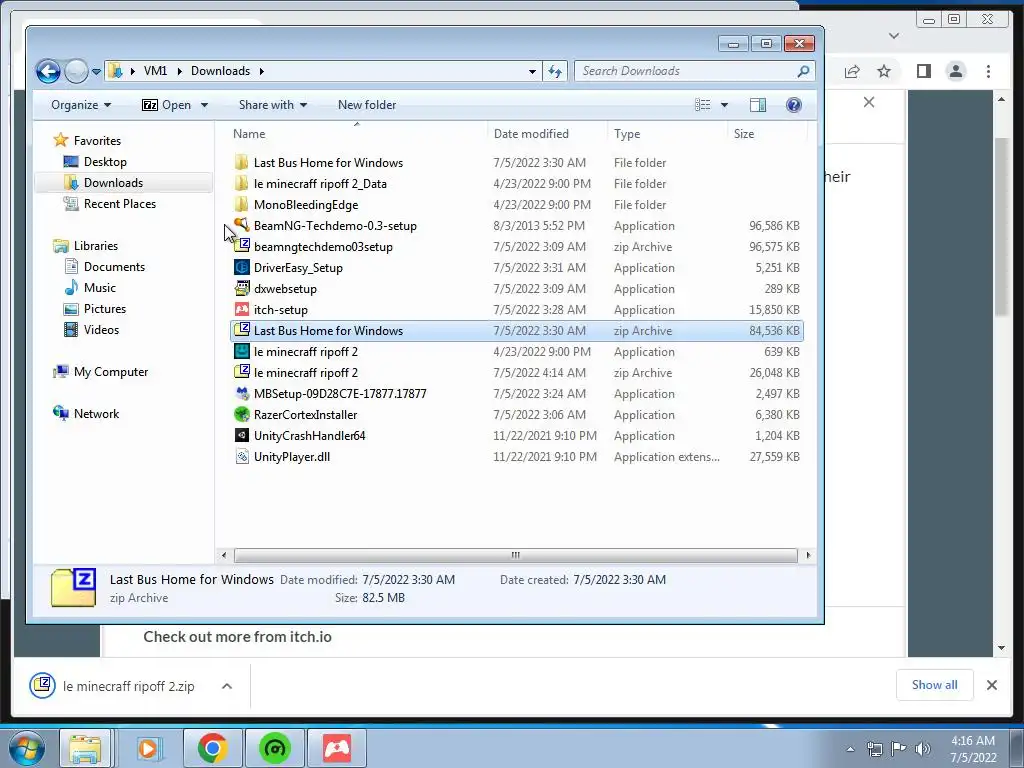Viewport: 1024px width, 768px height.
Task: Expand arrow after Downloads in breadcrumb
Action: [x=261, y=71]
